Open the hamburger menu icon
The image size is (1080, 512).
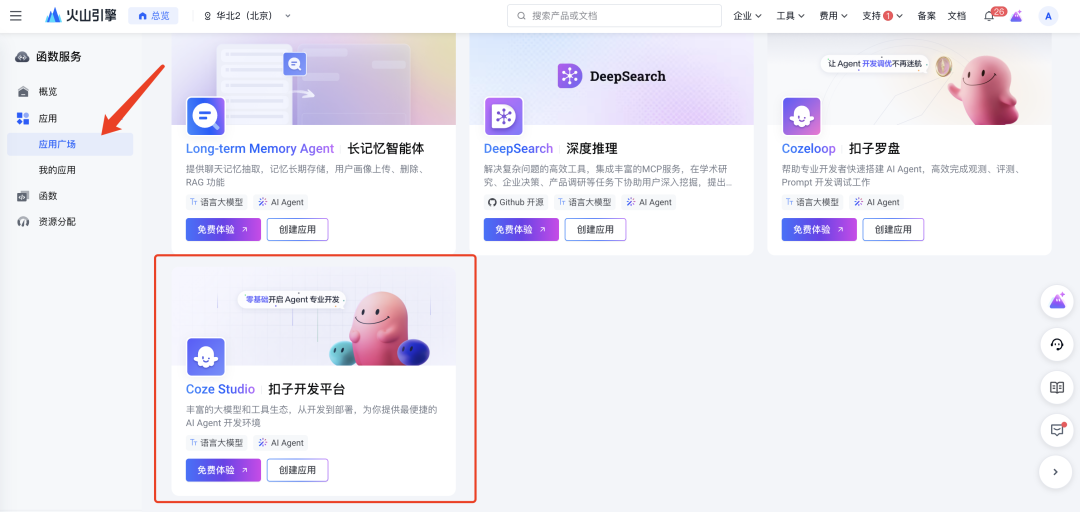[15, 16]
